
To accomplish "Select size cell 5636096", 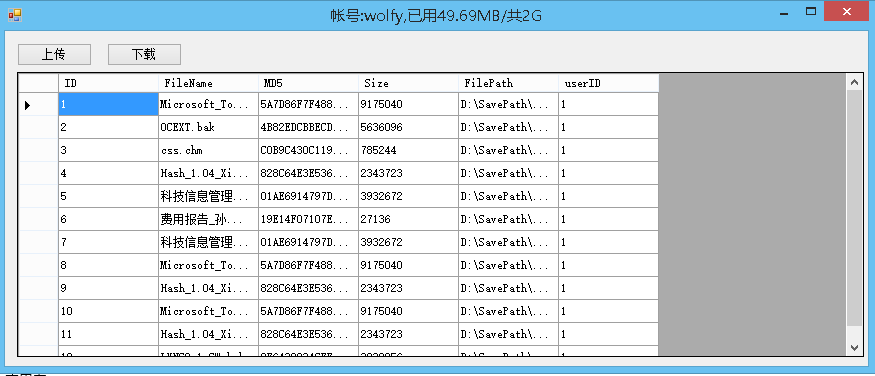I will 408,127.
